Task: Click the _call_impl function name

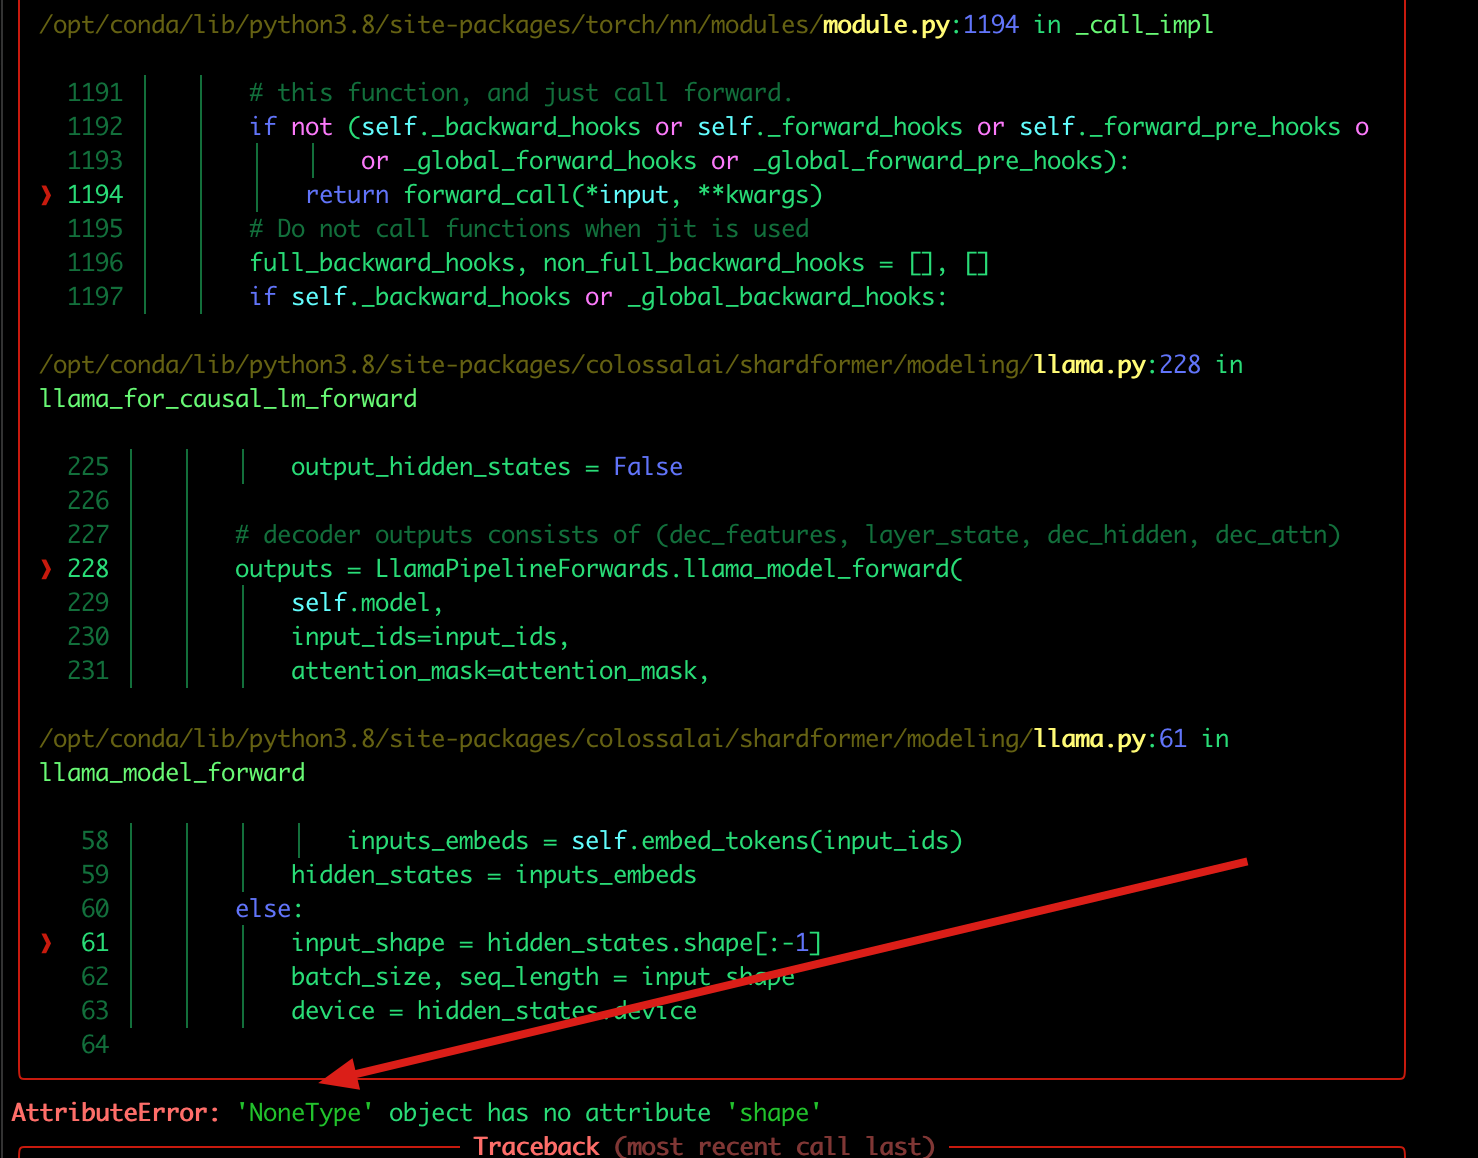Action: [x=1143, y=24]
